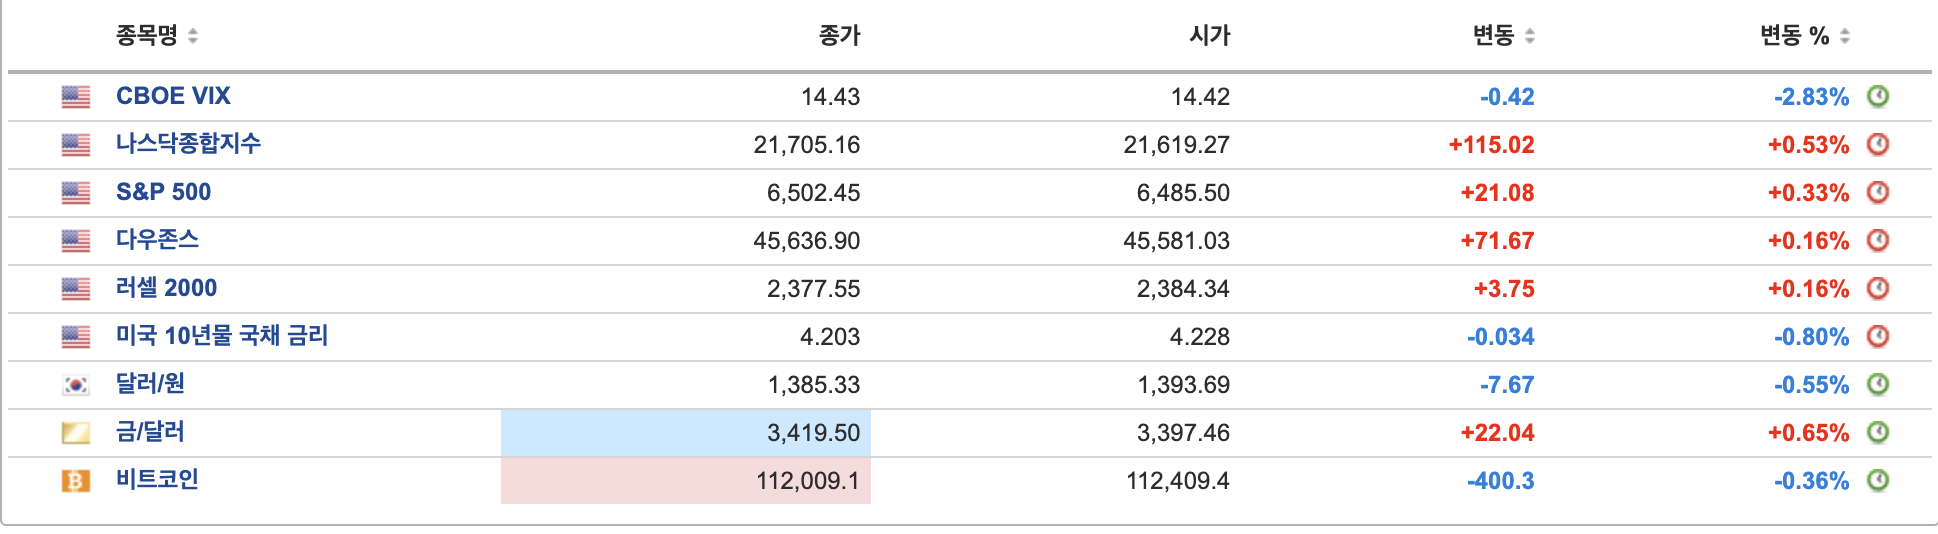Open the 미국 10년물 국채 금리 link
The width and height of the screenshot is (1938, 534).
[222, 336]
